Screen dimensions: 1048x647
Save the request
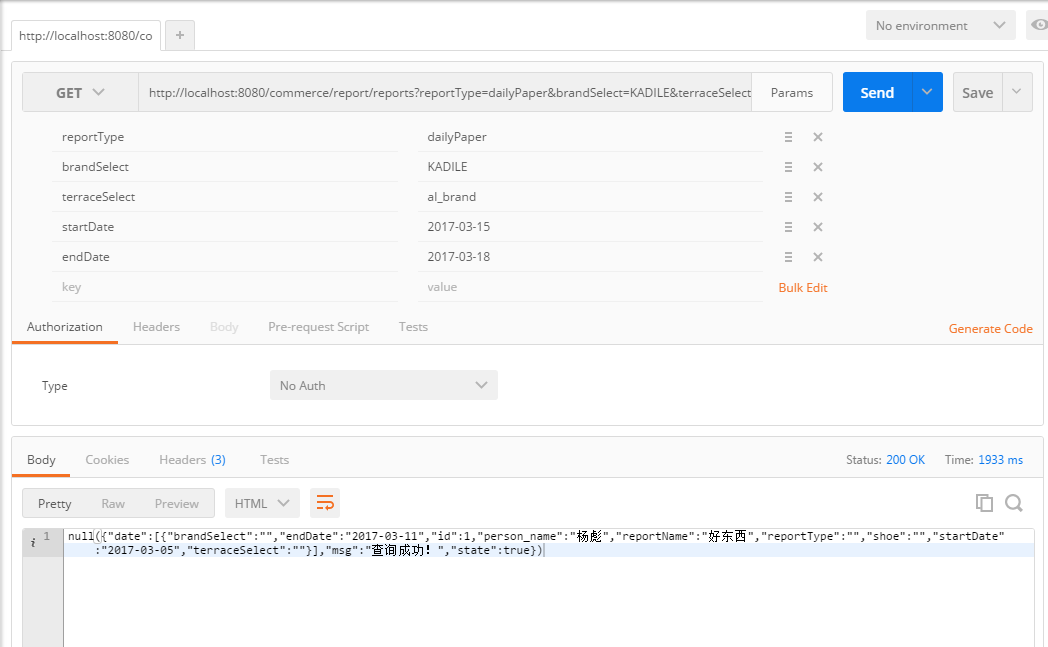point(977,92)
